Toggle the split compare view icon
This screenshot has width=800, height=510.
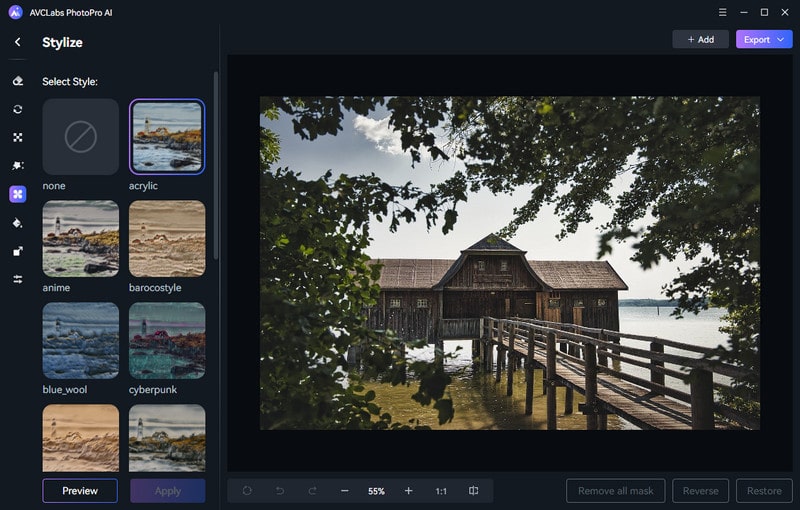click(x=473, y=491)
